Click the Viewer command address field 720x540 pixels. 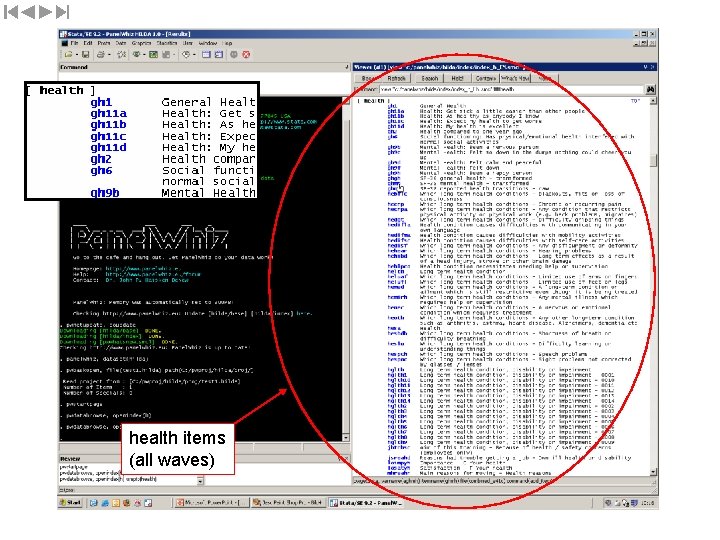tap(511, 90)
